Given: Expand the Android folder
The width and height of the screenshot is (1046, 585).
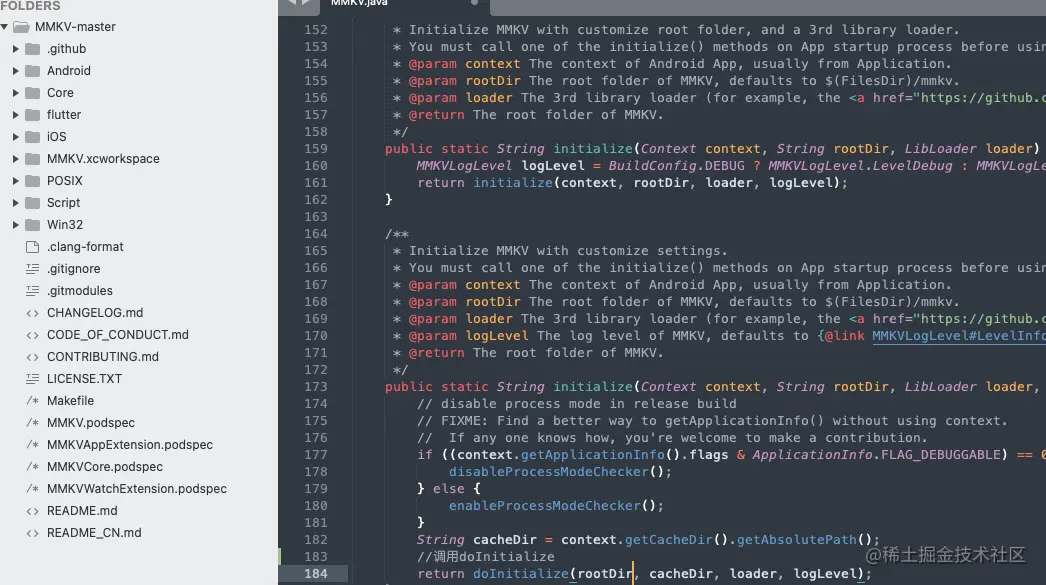Looking at the screenshot, I should pyautogui.click(x=15, y=71).
